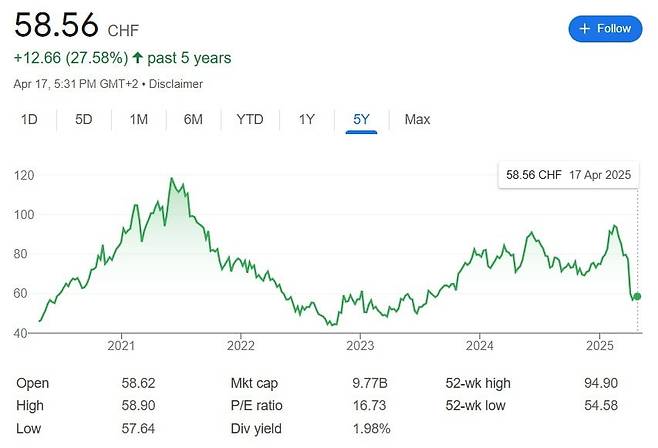Click the green endpoint dot on chart

pos(637,297)
